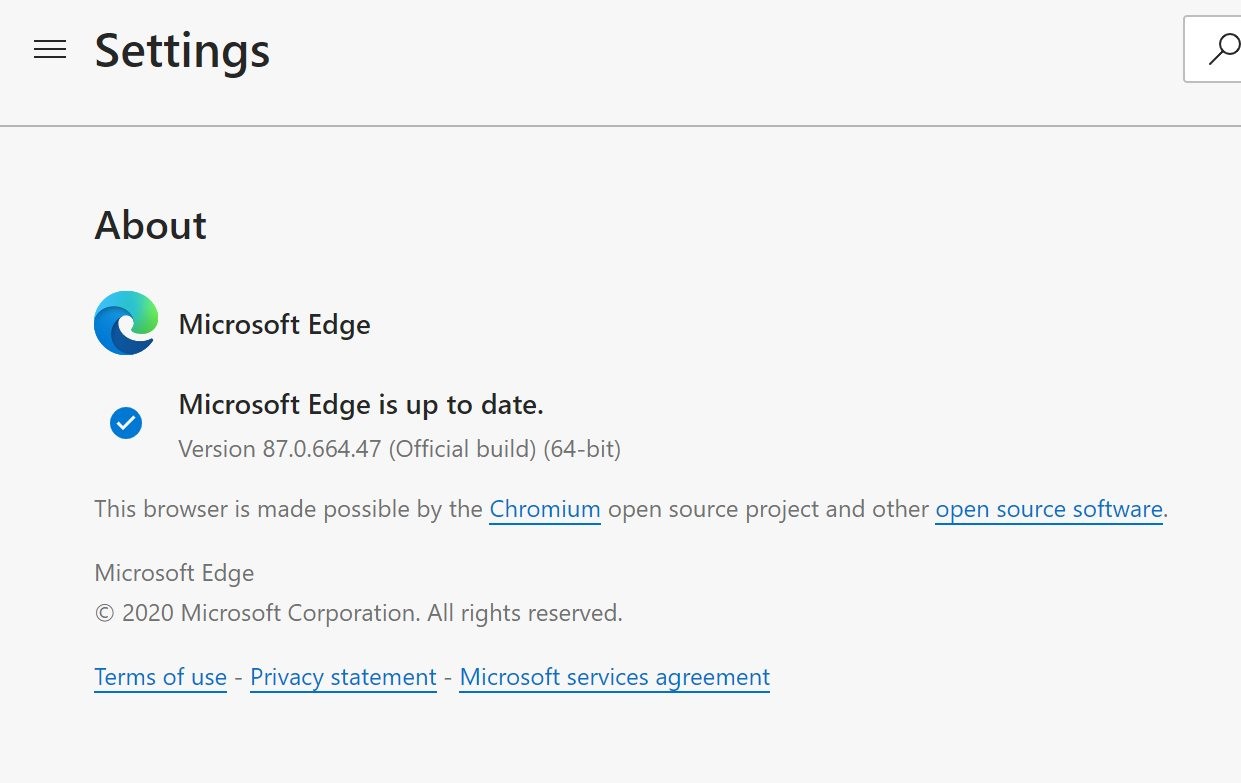
Task: Click the version number text
Action: coord(400,449)
